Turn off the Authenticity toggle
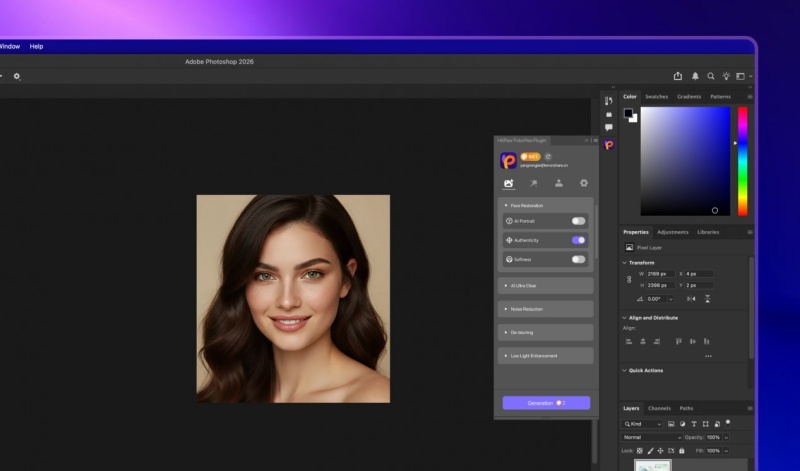Image resolution: width=800 pixels, height=471 pixels. 578,240
